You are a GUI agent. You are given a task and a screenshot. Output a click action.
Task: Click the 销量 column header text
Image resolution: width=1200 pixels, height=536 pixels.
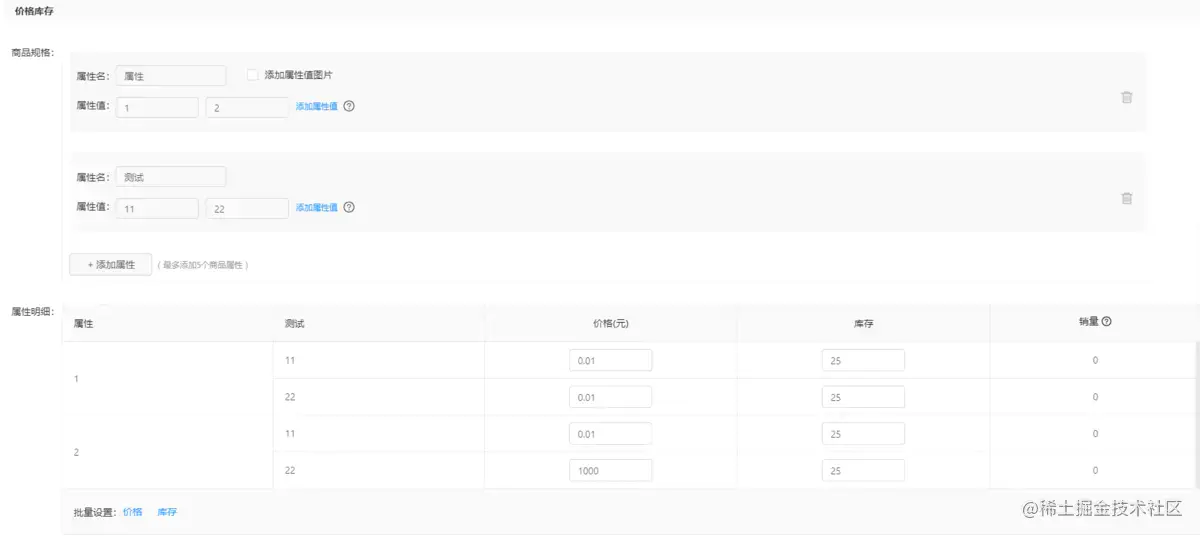pos(1088,322)
